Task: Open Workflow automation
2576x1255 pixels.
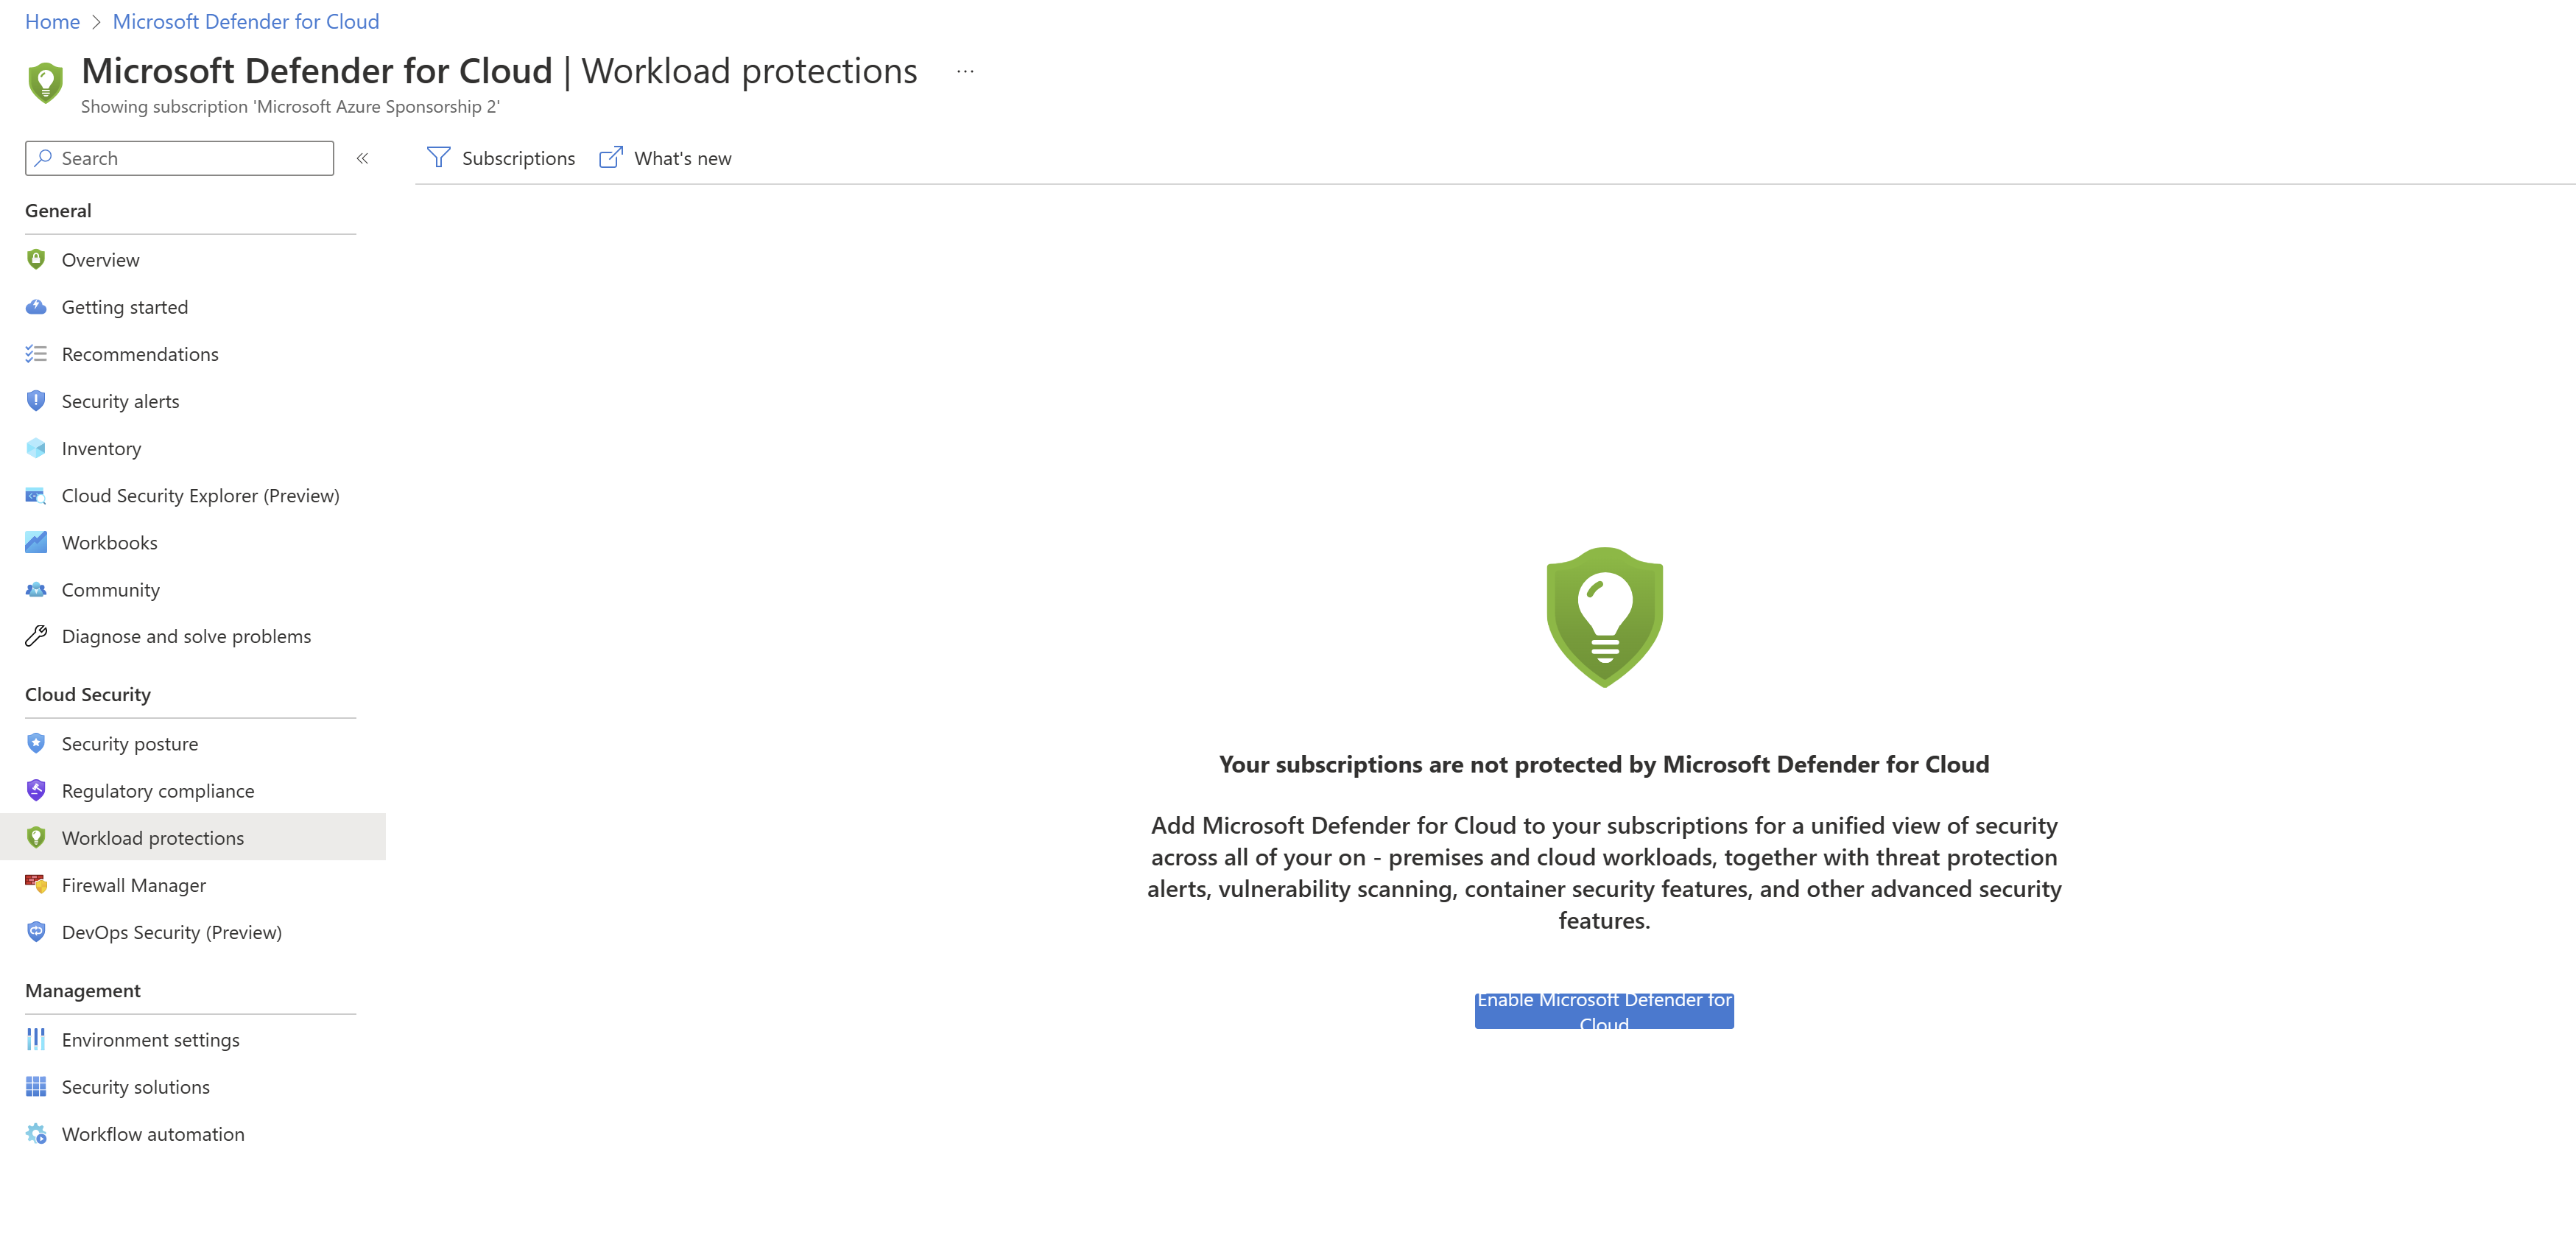Action: (x=153, y=1133)
